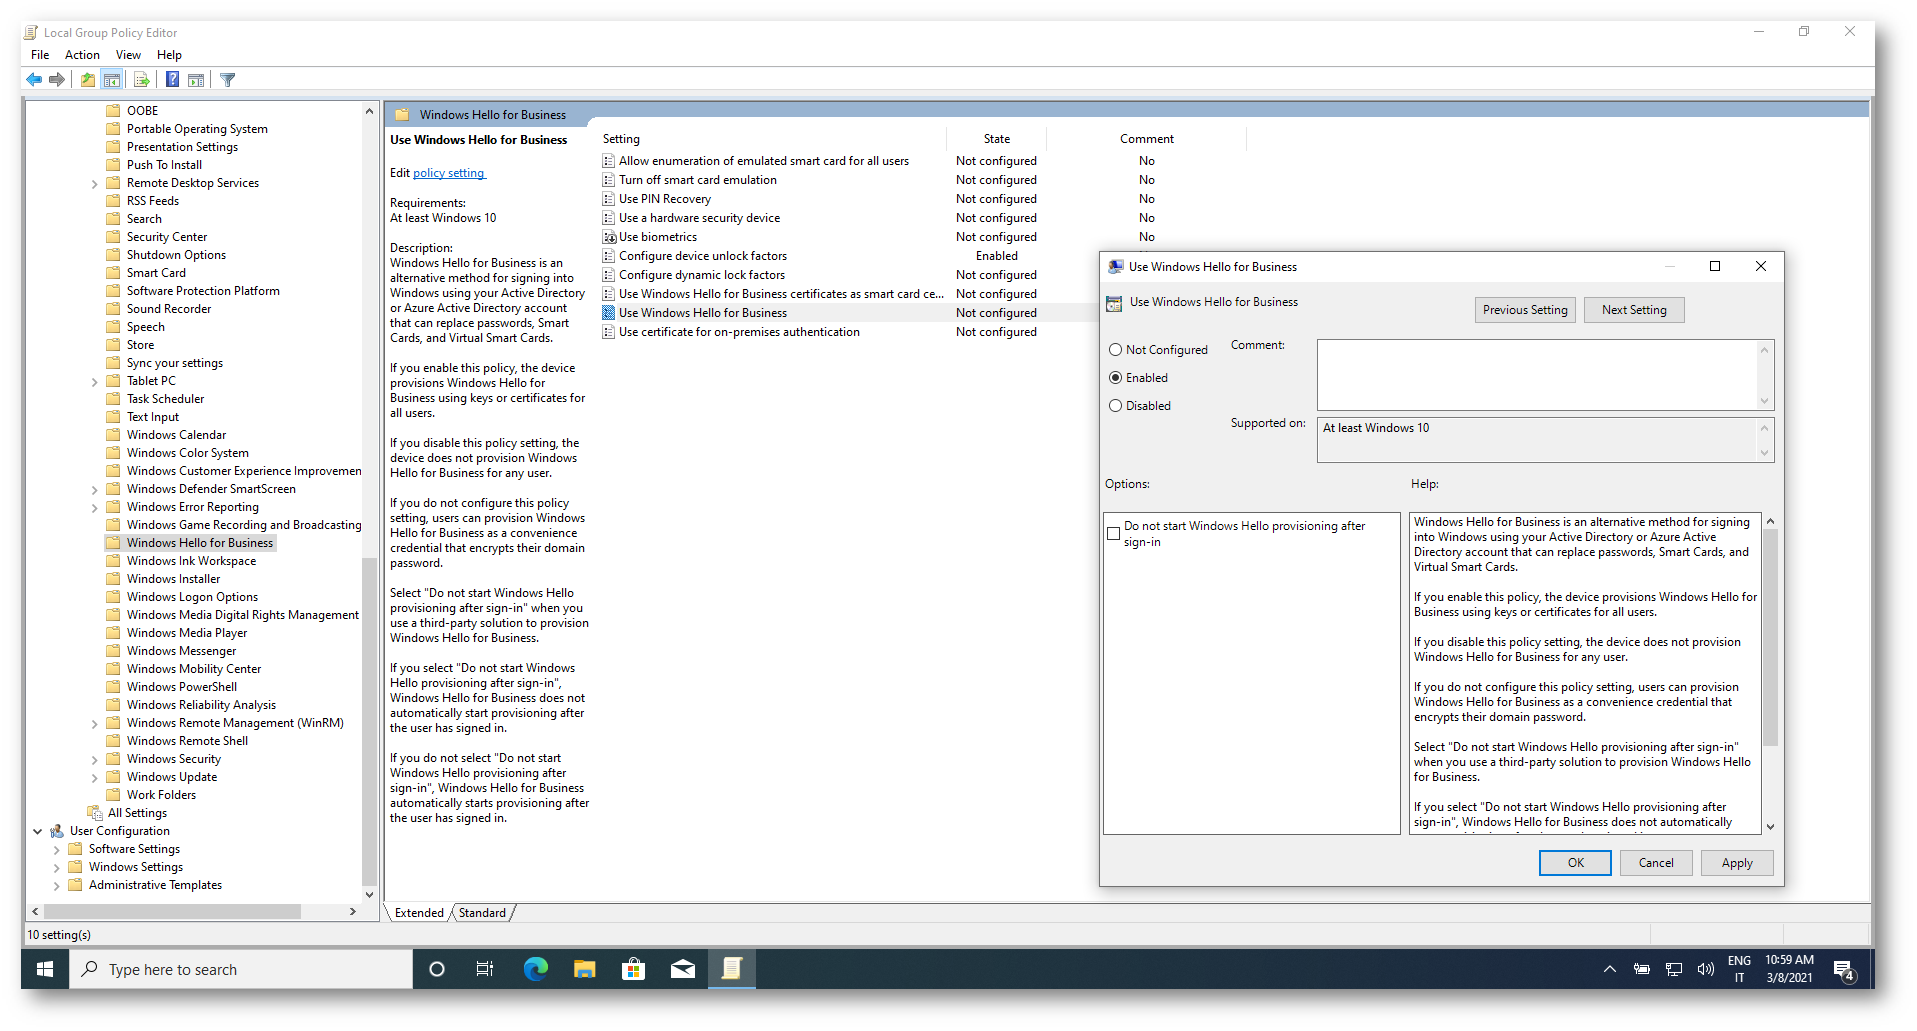The height and width of the screenshot is (1031, 1917).
Task: Click policy icon for Turn off smart card emulation
Action: (x=609, y=180)
